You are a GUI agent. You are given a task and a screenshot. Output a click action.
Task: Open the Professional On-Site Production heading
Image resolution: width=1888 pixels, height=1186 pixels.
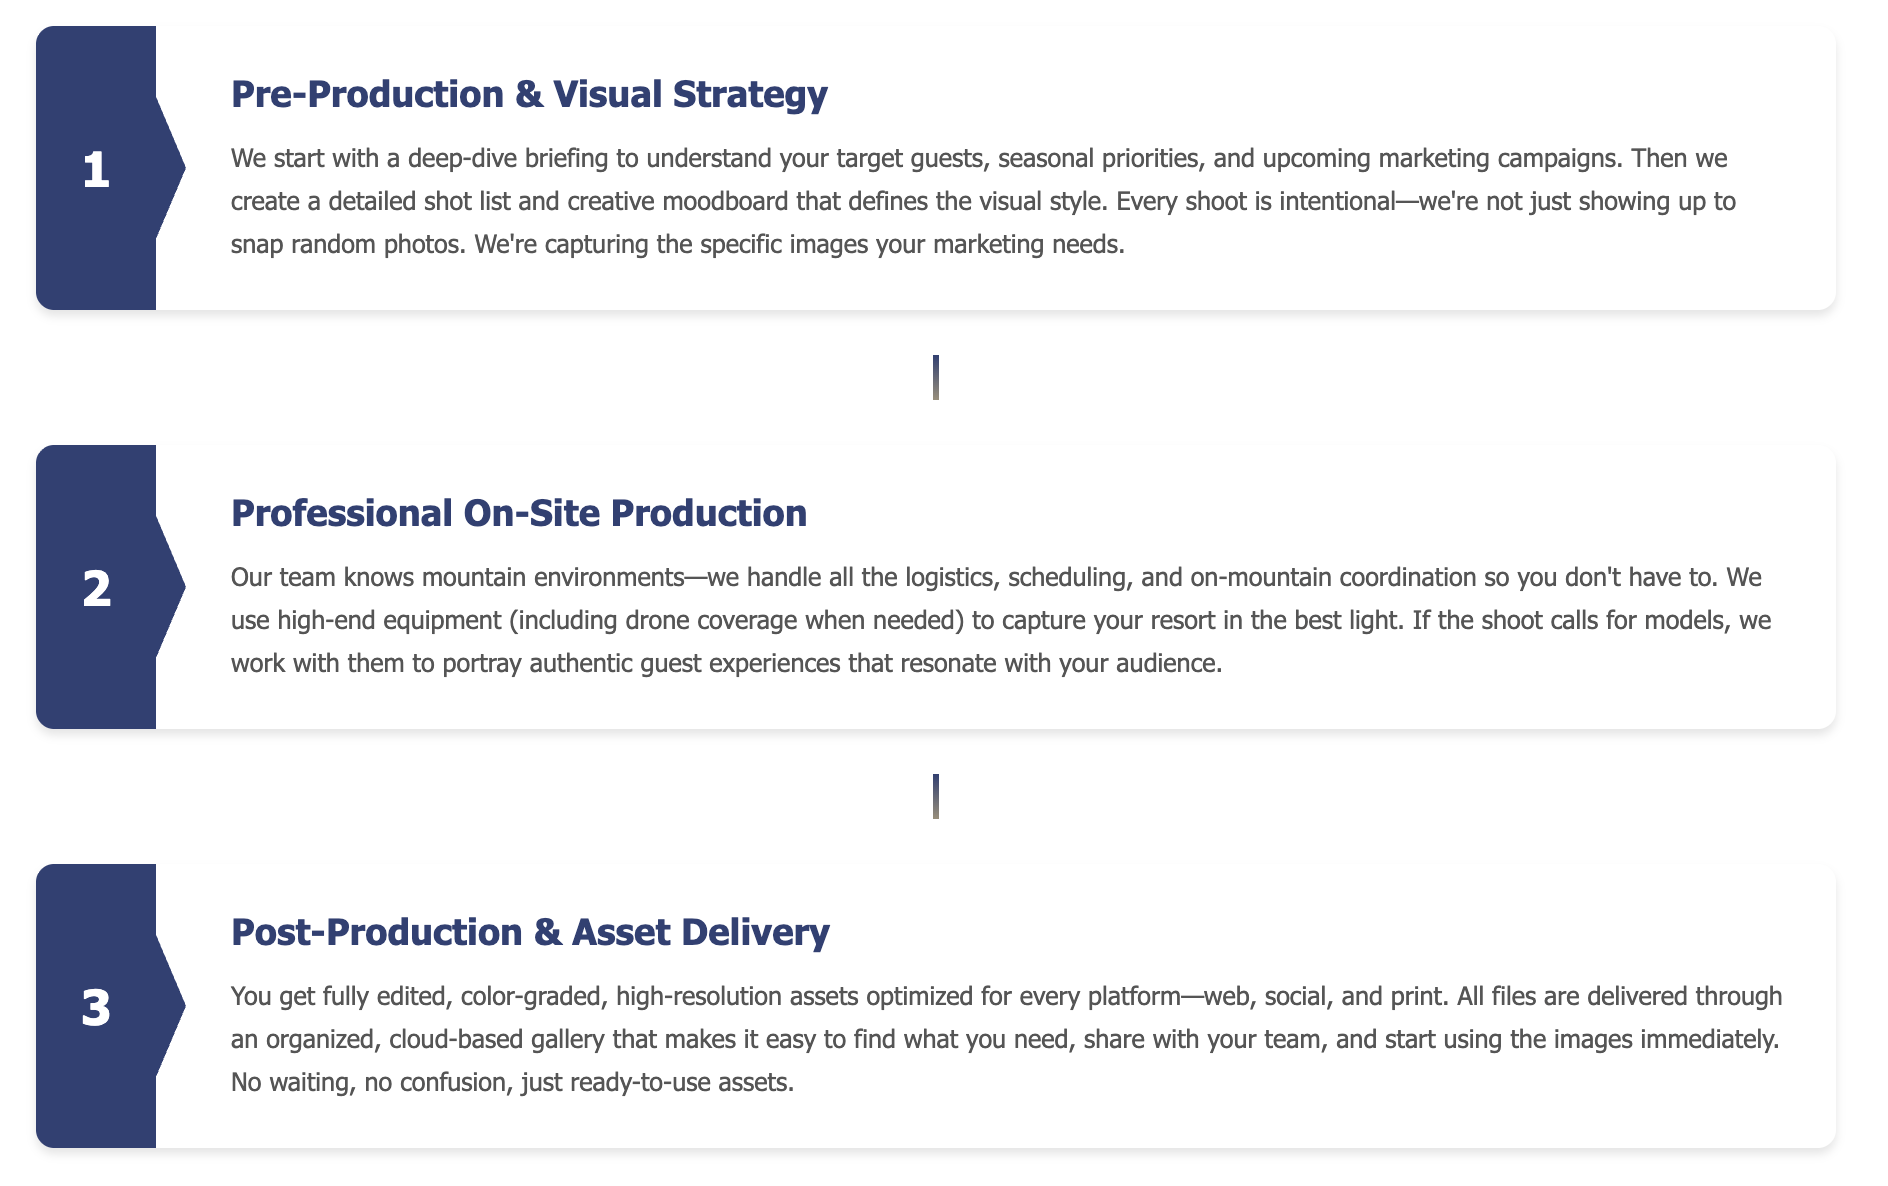[x=518, y=513]
